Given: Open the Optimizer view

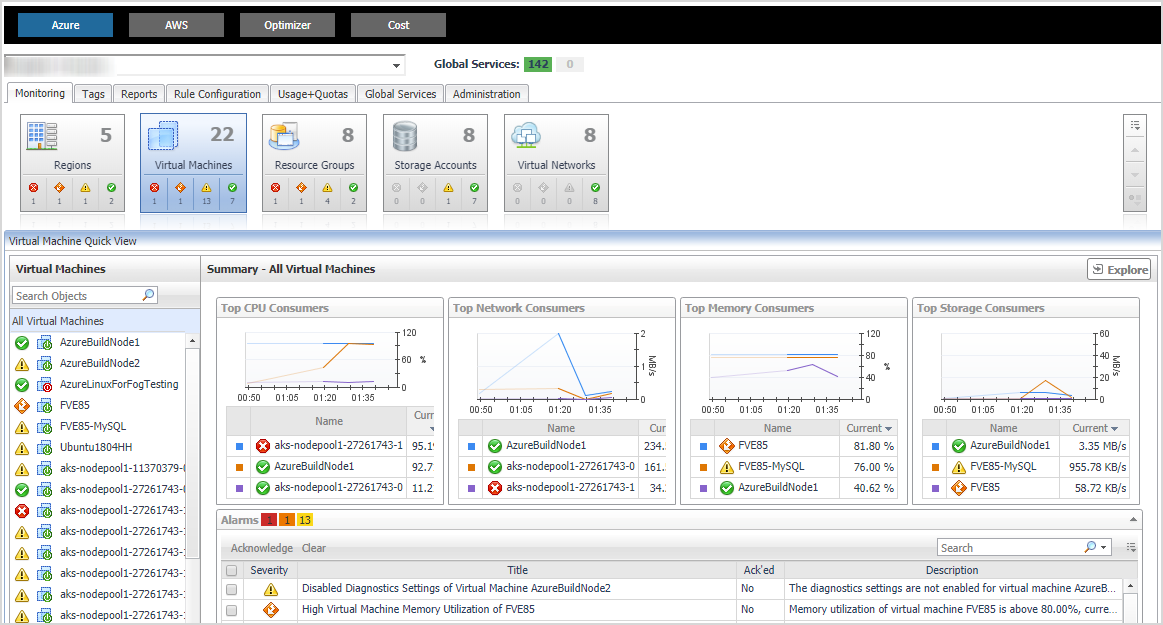Looking at the screenshot, I should click(x=287, y=24).
